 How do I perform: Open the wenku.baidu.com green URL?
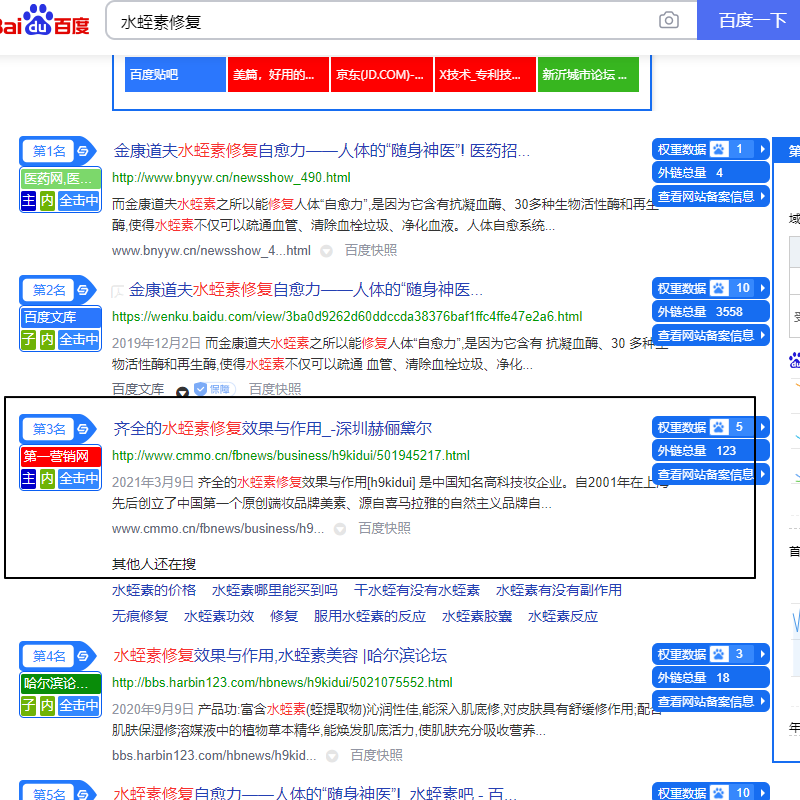(x=347, y=317)
